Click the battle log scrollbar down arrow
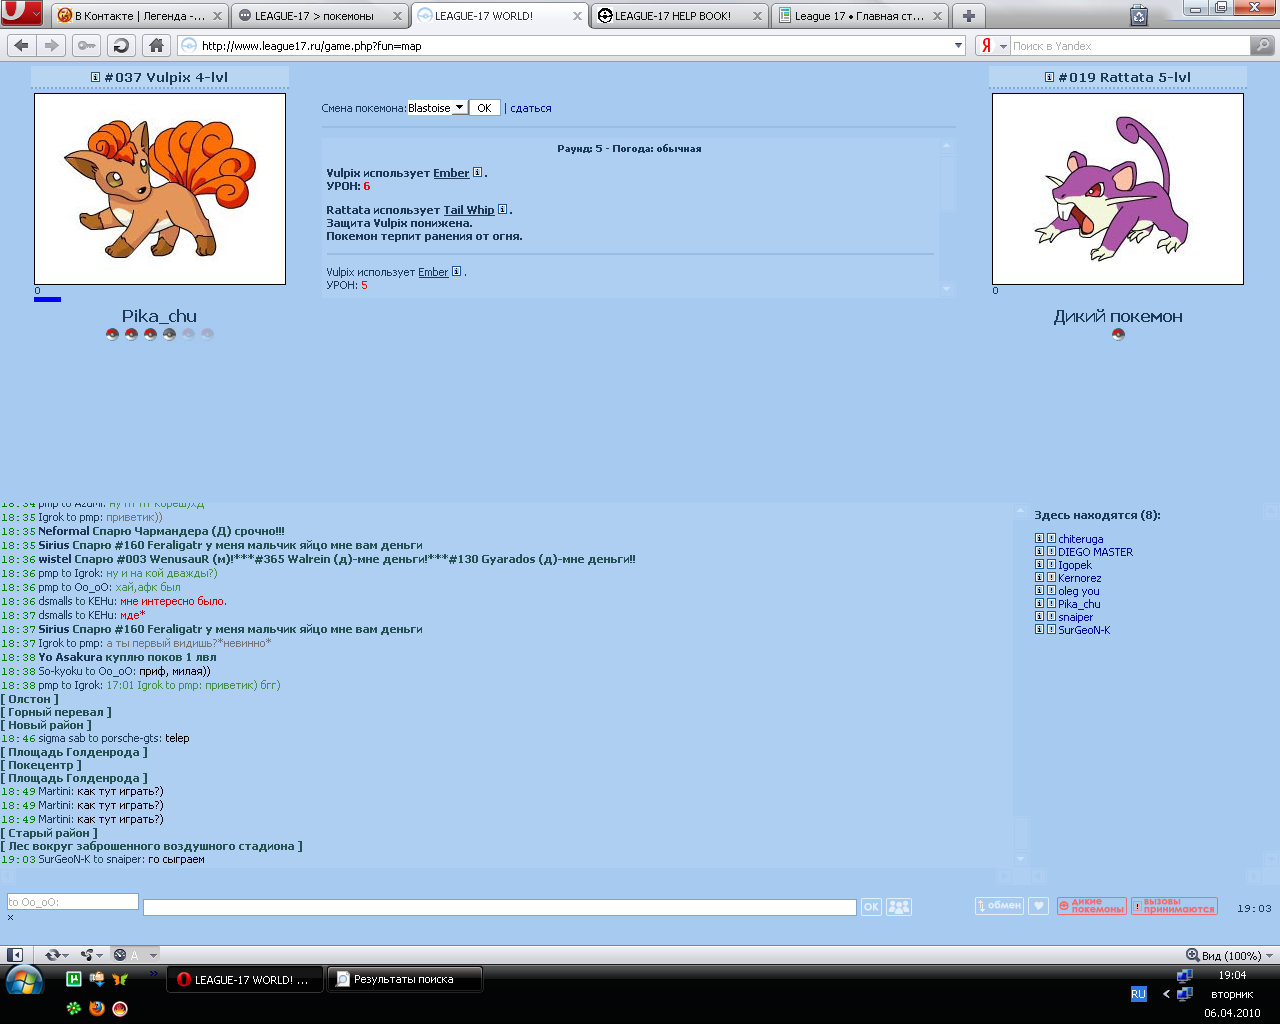The width and height of the screenshot is (1280, 1024). [x=947, y=289]
